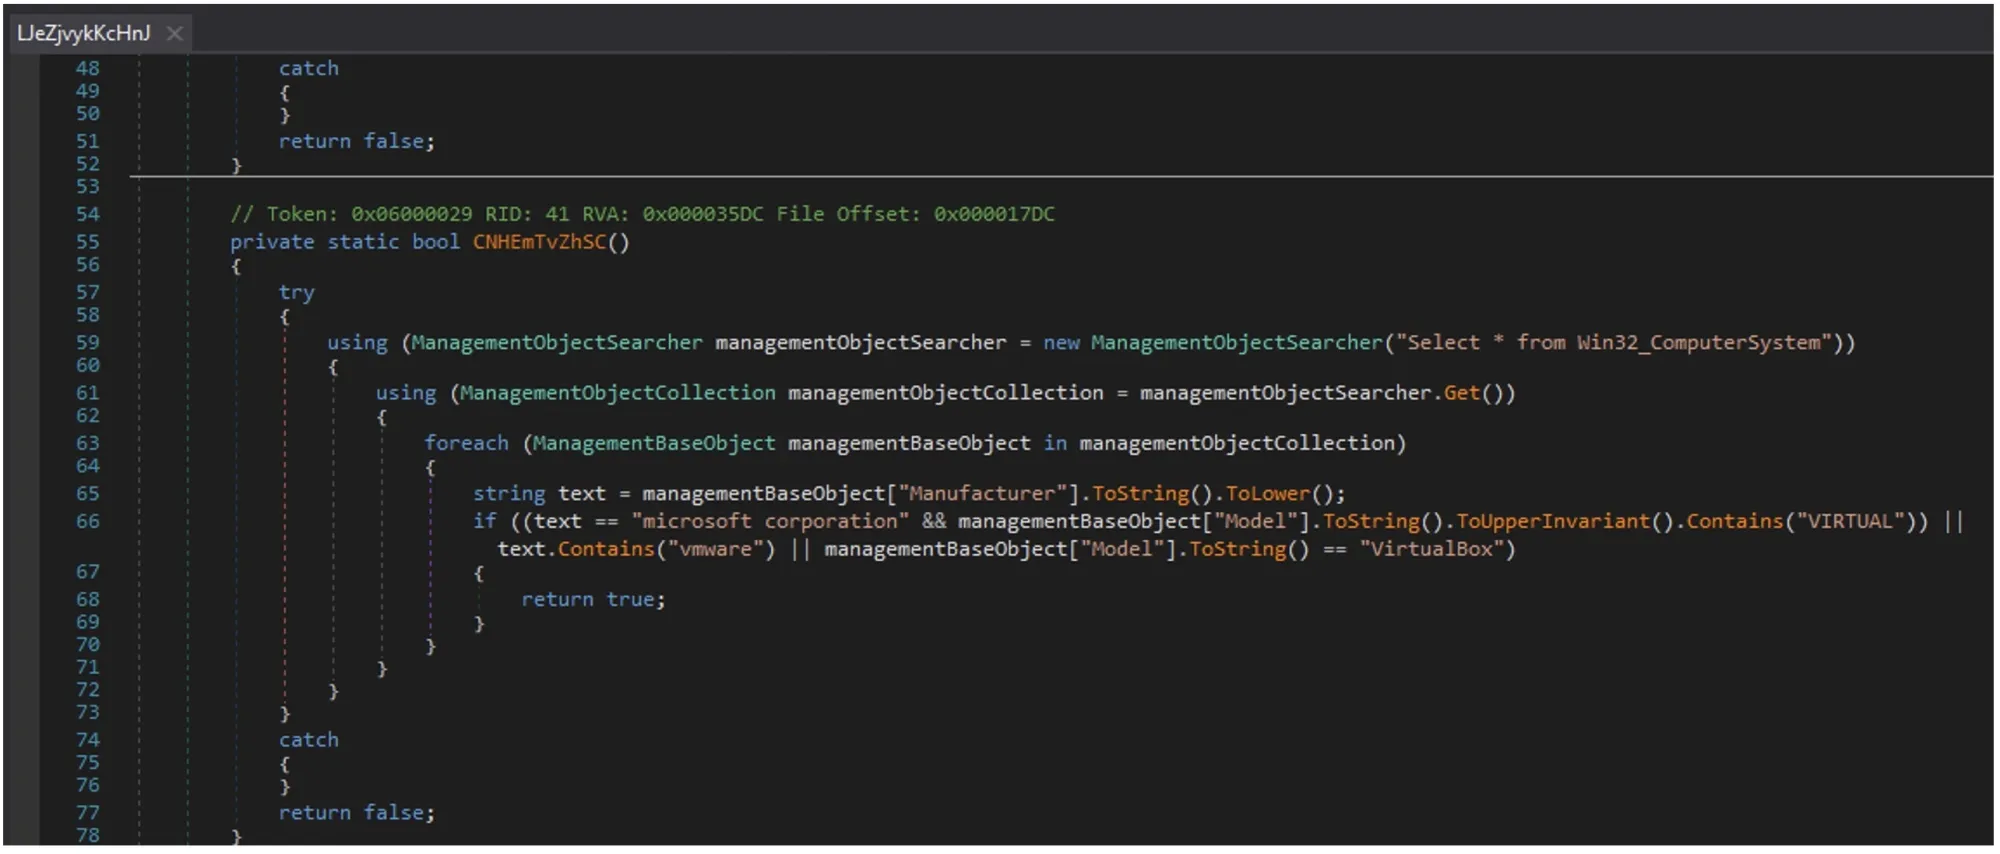
Task: Click line number 78 in gutter
Action: click(x=88, y=835)
